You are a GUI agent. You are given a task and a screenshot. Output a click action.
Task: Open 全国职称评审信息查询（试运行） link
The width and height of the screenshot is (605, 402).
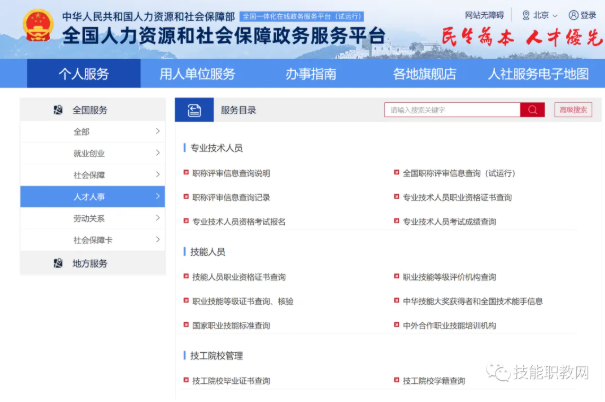459,173
